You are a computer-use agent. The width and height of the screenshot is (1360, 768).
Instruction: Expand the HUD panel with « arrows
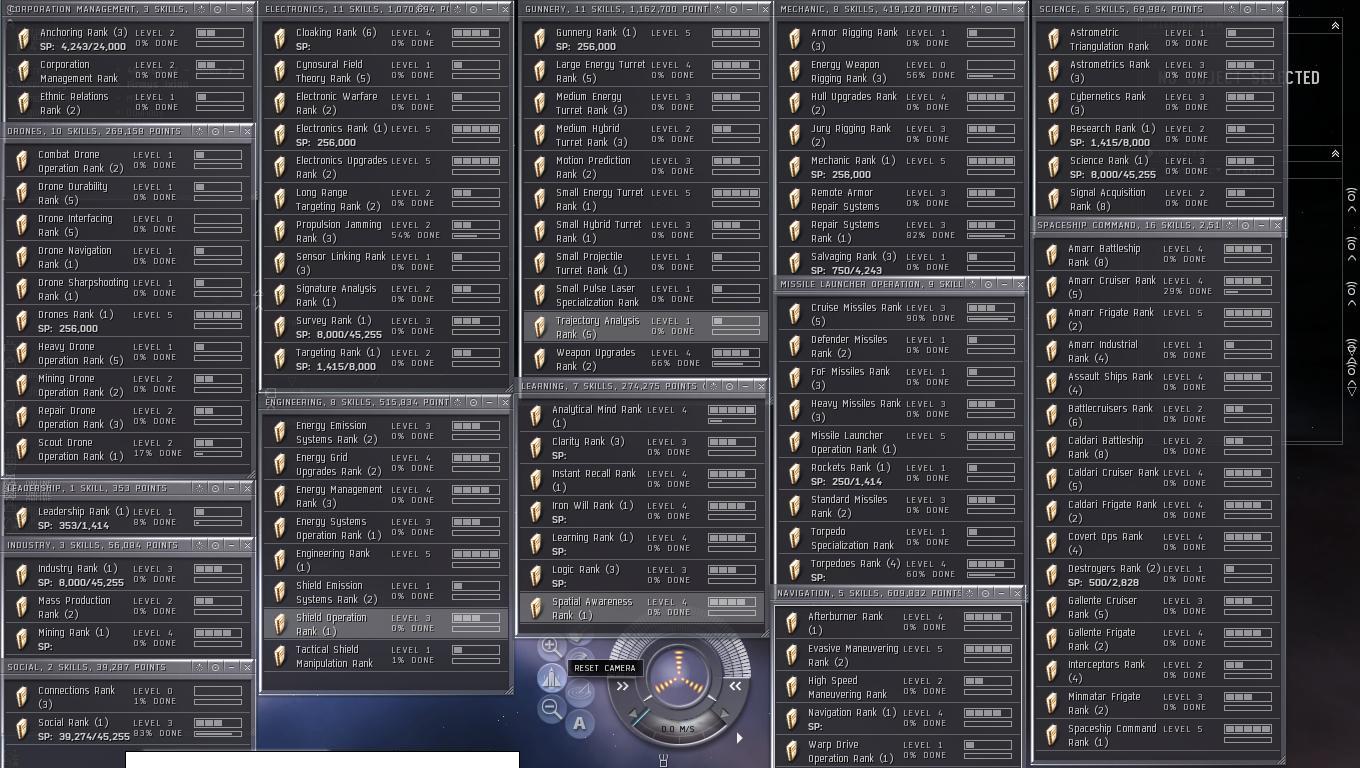[735, 686]
